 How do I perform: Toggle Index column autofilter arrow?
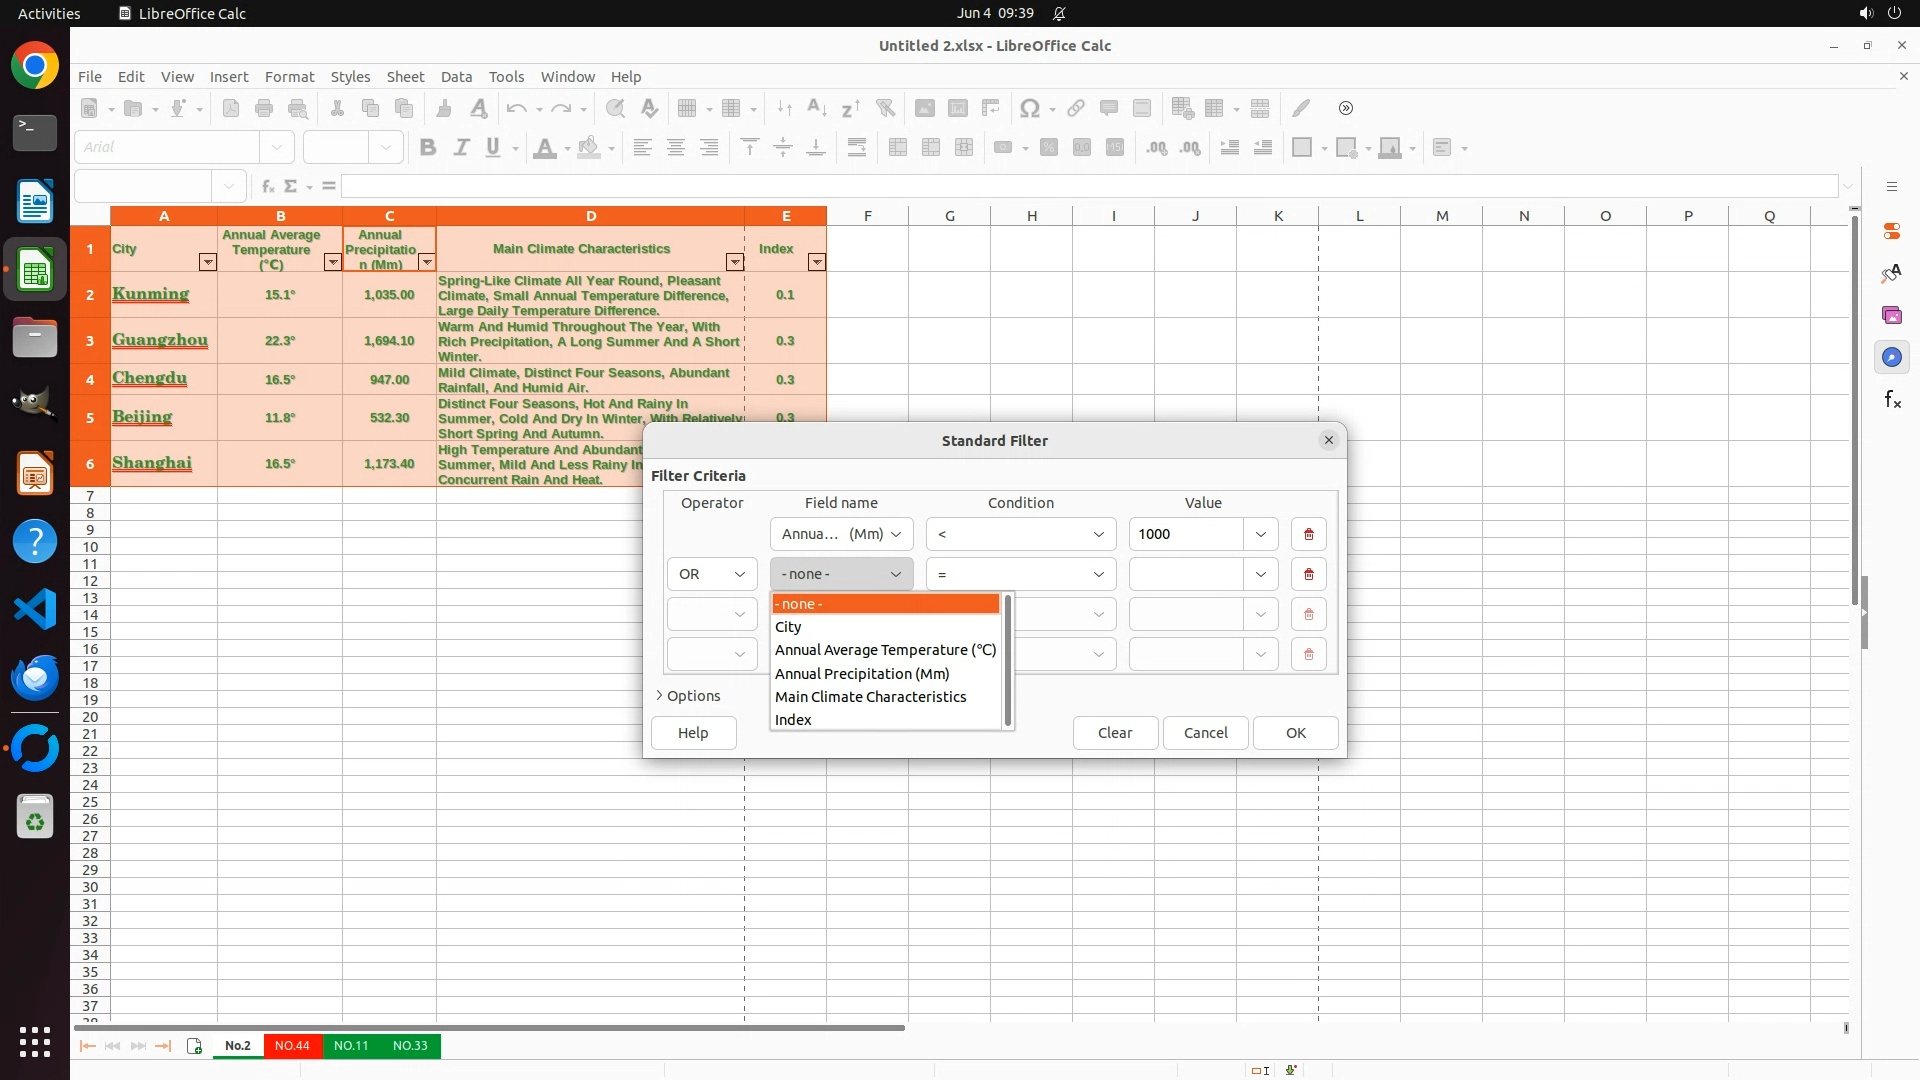pyautogui.click(x=816, y=262)
